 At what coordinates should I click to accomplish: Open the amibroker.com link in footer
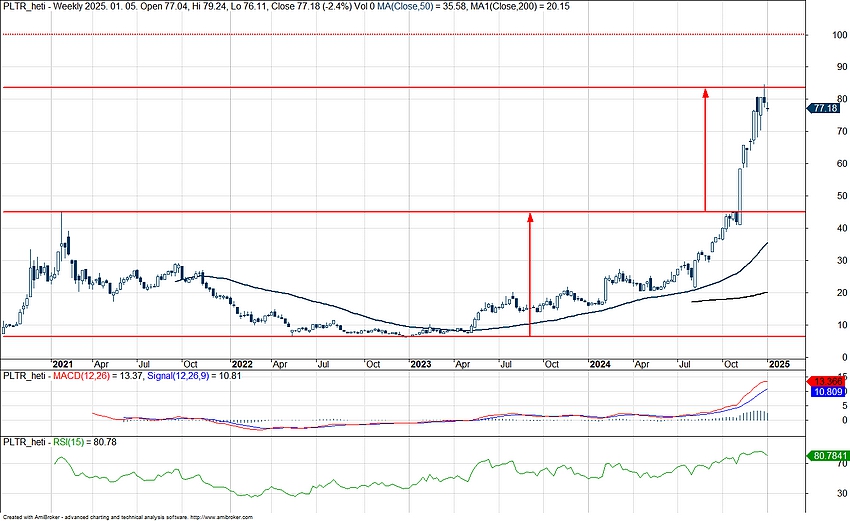221,518
